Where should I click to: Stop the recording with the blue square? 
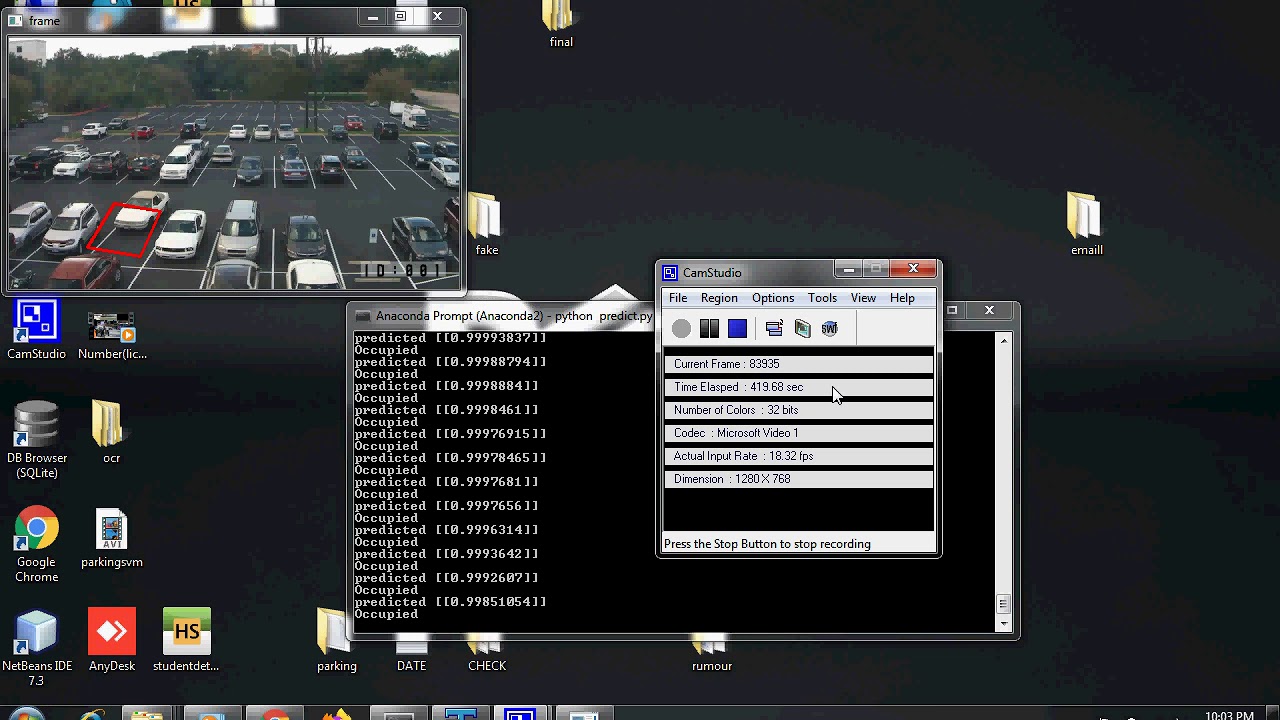pos(737,328)
